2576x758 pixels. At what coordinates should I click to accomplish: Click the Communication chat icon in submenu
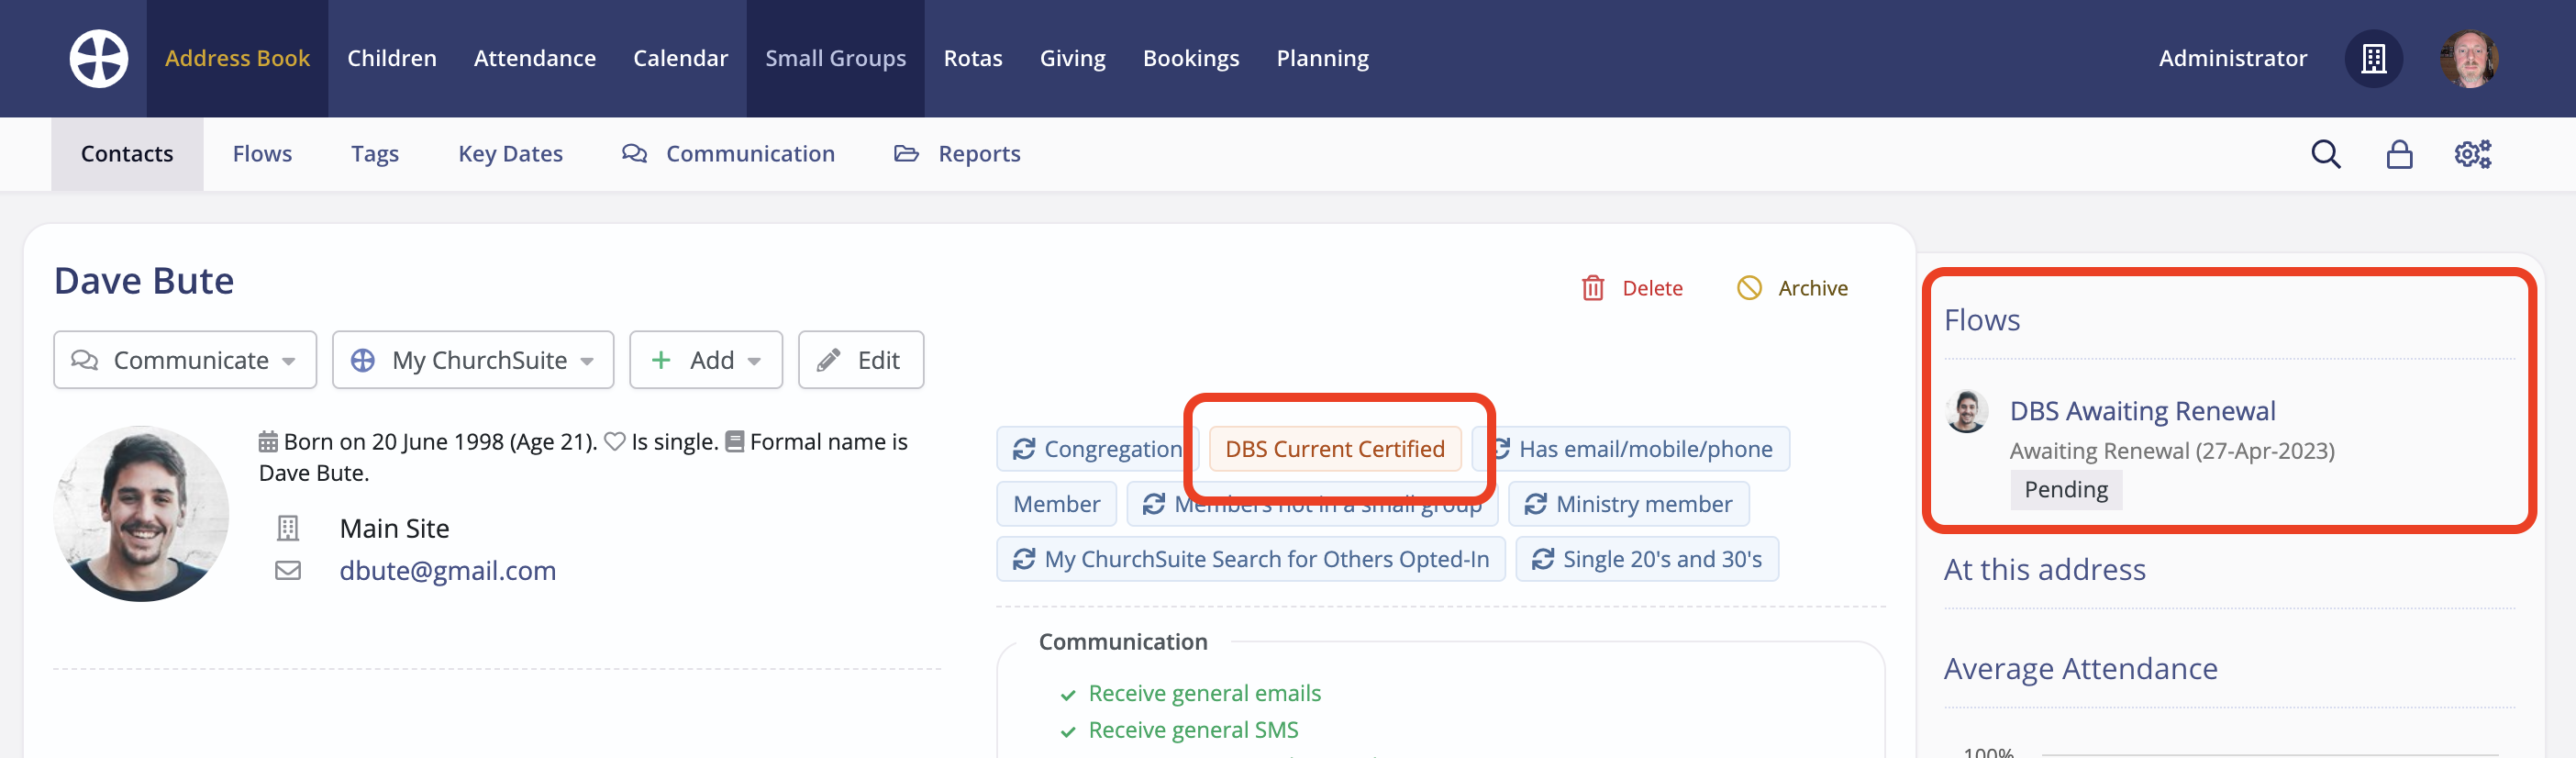pos(634,154)
